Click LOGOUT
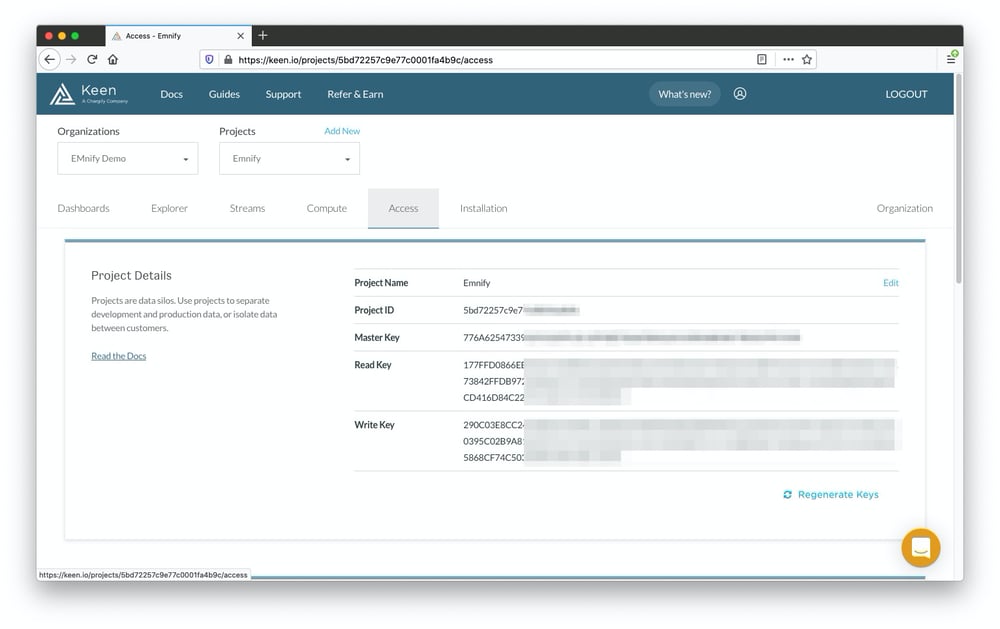Viewport: 1000px width, 629px height. [906, 94]
